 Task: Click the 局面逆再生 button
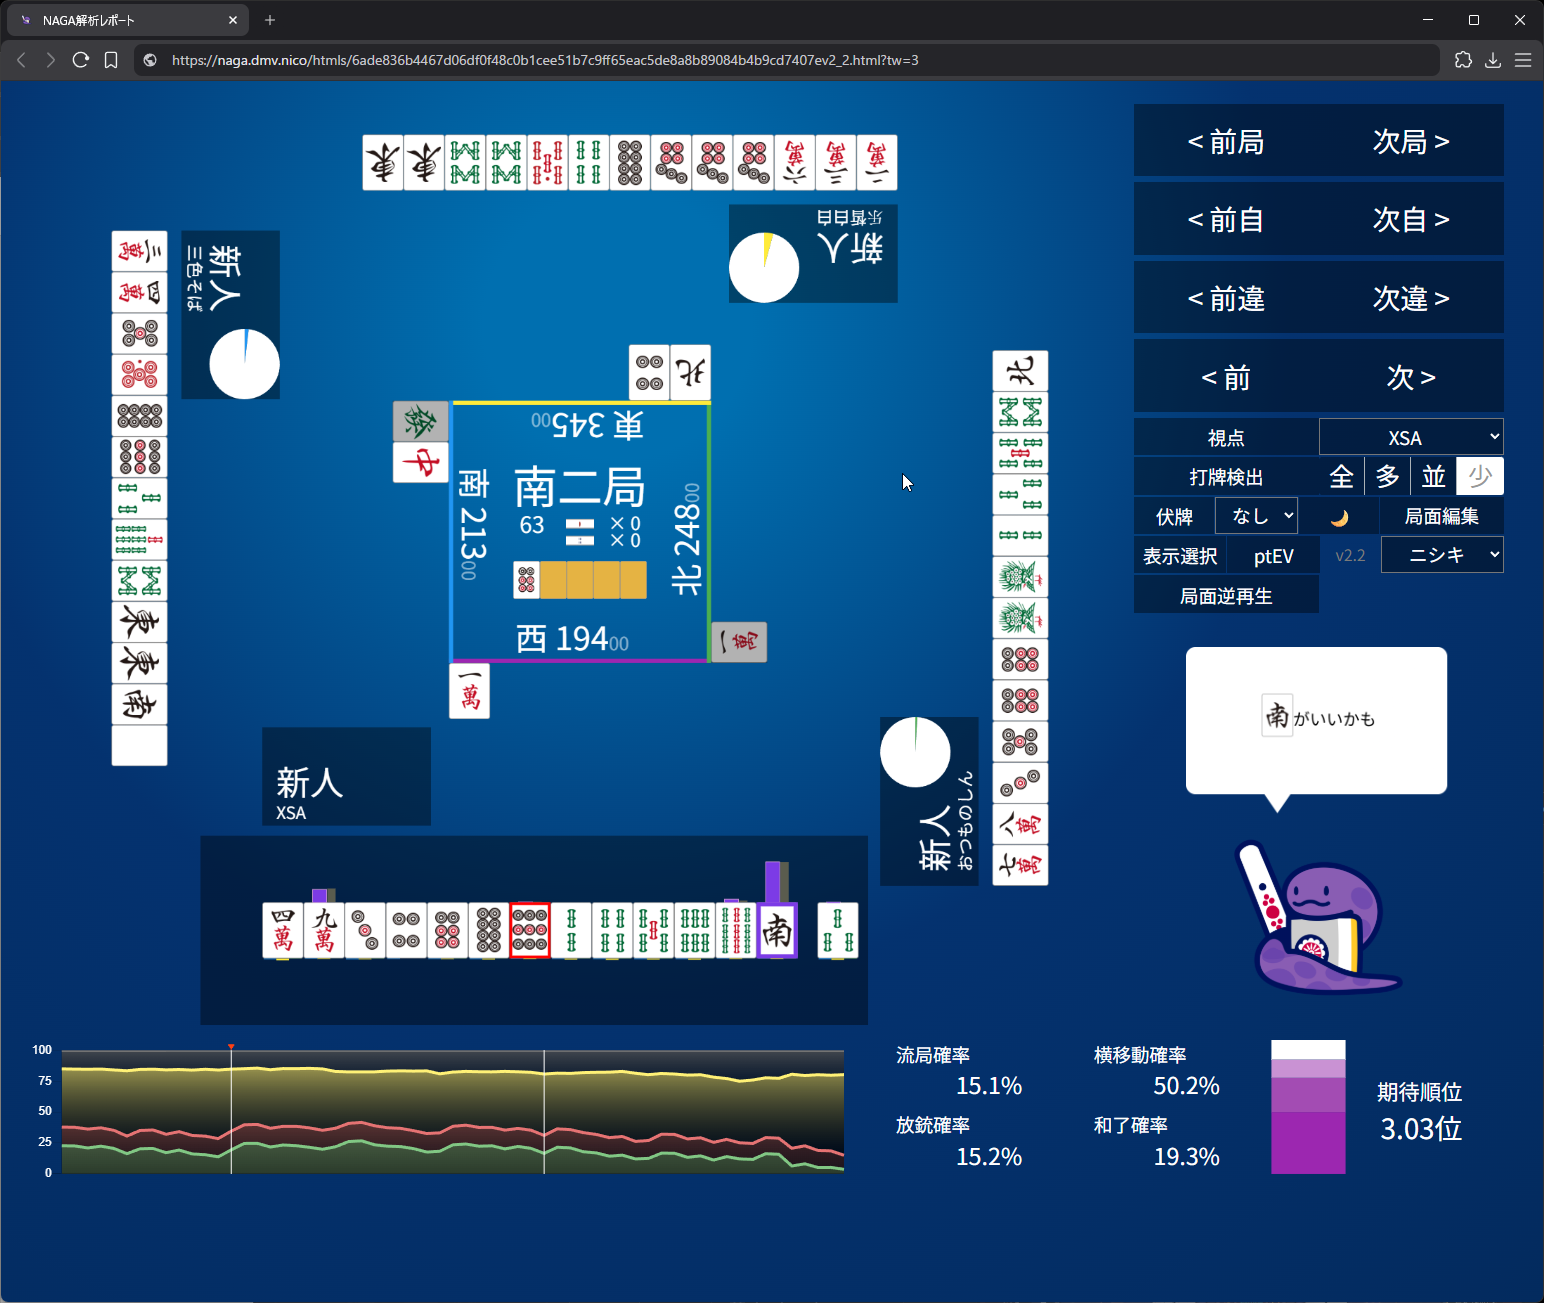[1225, 596]
